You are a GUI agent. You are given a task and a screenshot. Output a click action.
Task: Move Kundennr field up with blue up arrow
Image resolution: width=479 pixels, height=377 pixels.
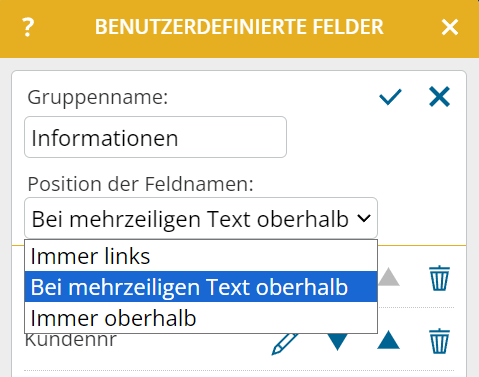click(388, 340)
